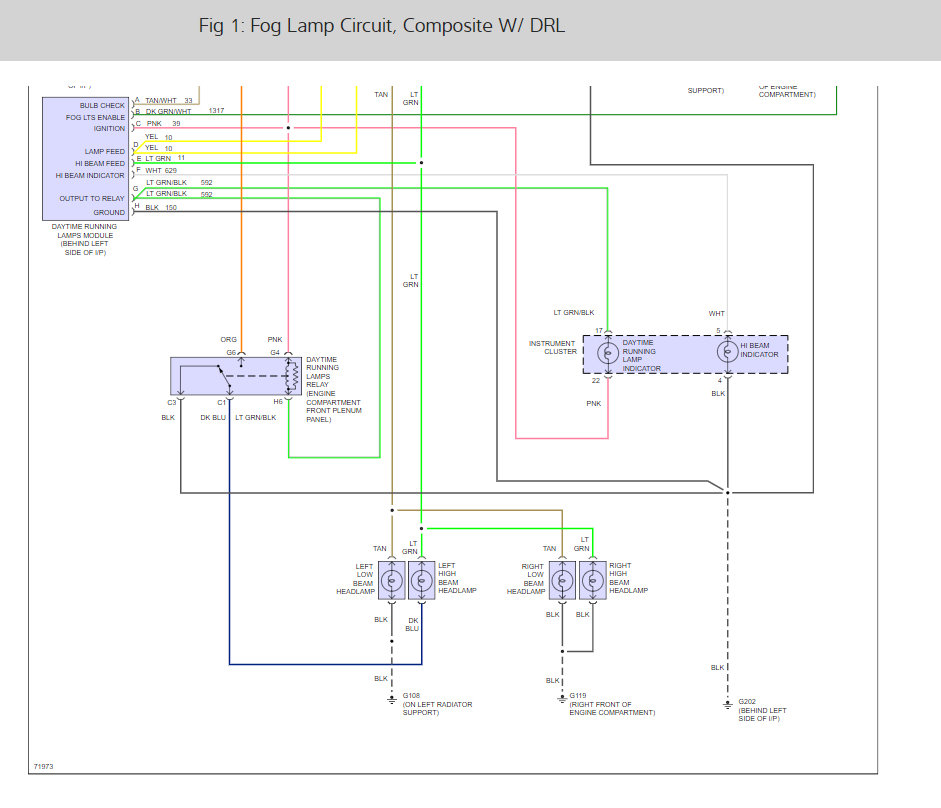
Task: Click the 'PNK 39' wire label
Action: point(163,124)
